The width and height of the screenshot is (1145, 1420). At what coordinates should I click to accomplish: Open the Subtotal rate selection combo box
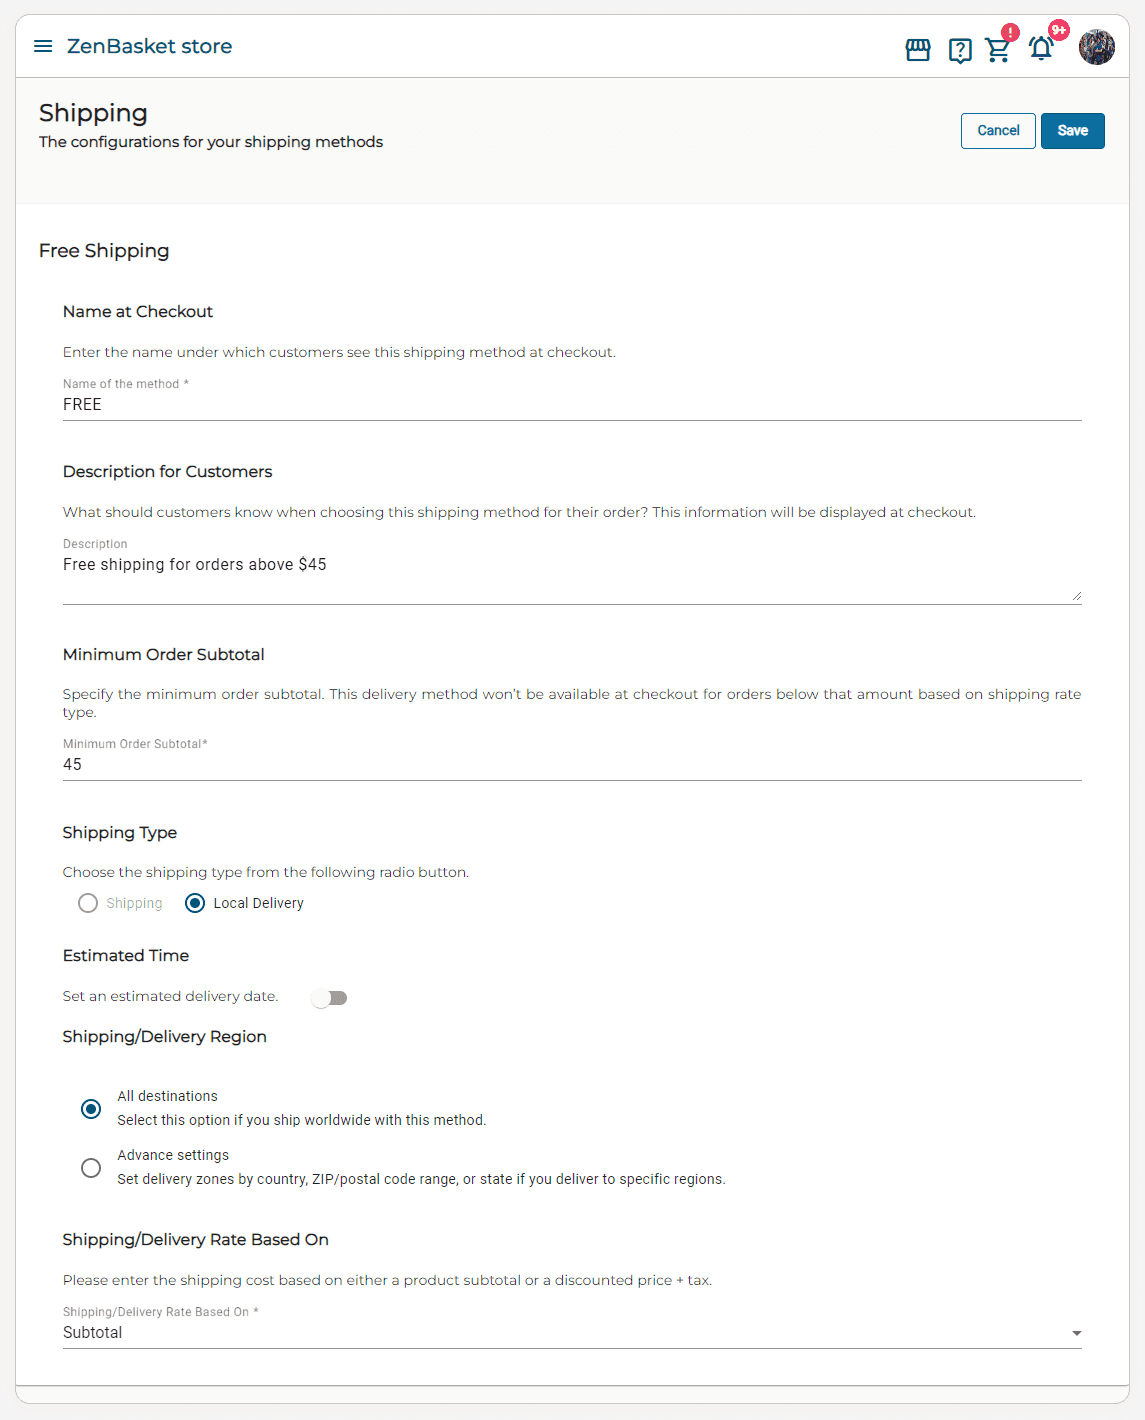click(560, 1333)
